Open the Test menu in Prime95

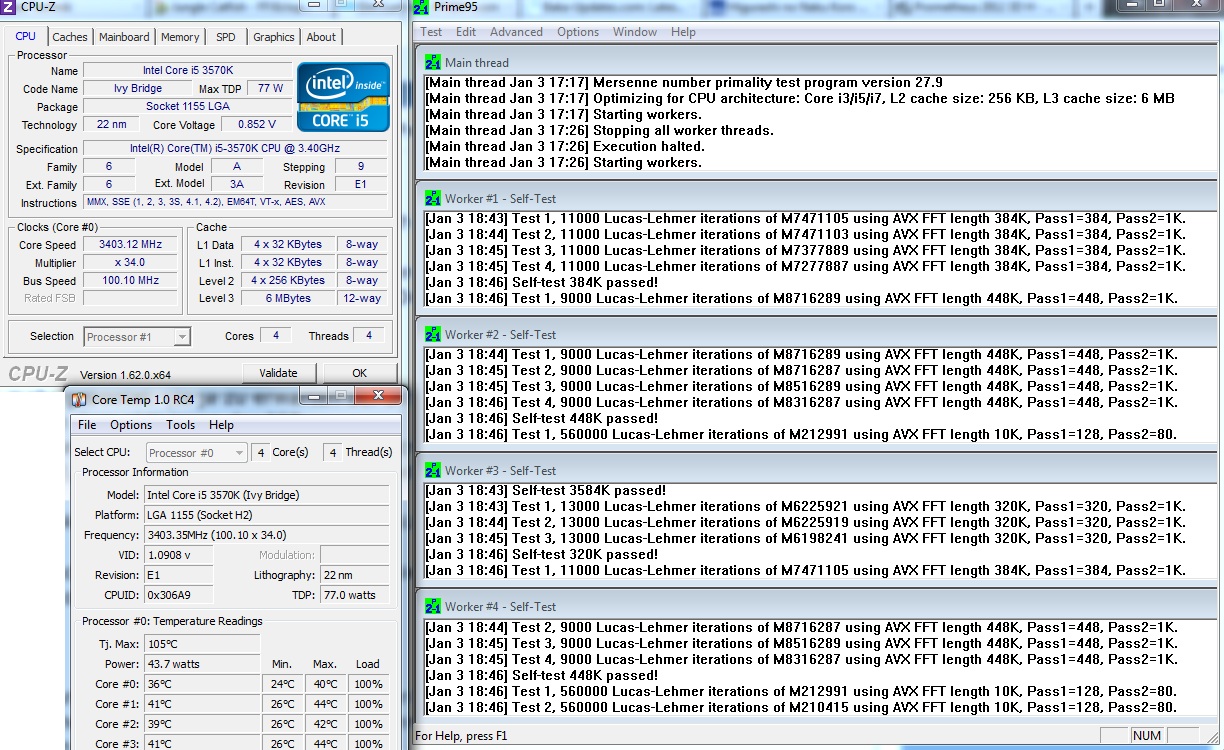click(x=431, y=32)
